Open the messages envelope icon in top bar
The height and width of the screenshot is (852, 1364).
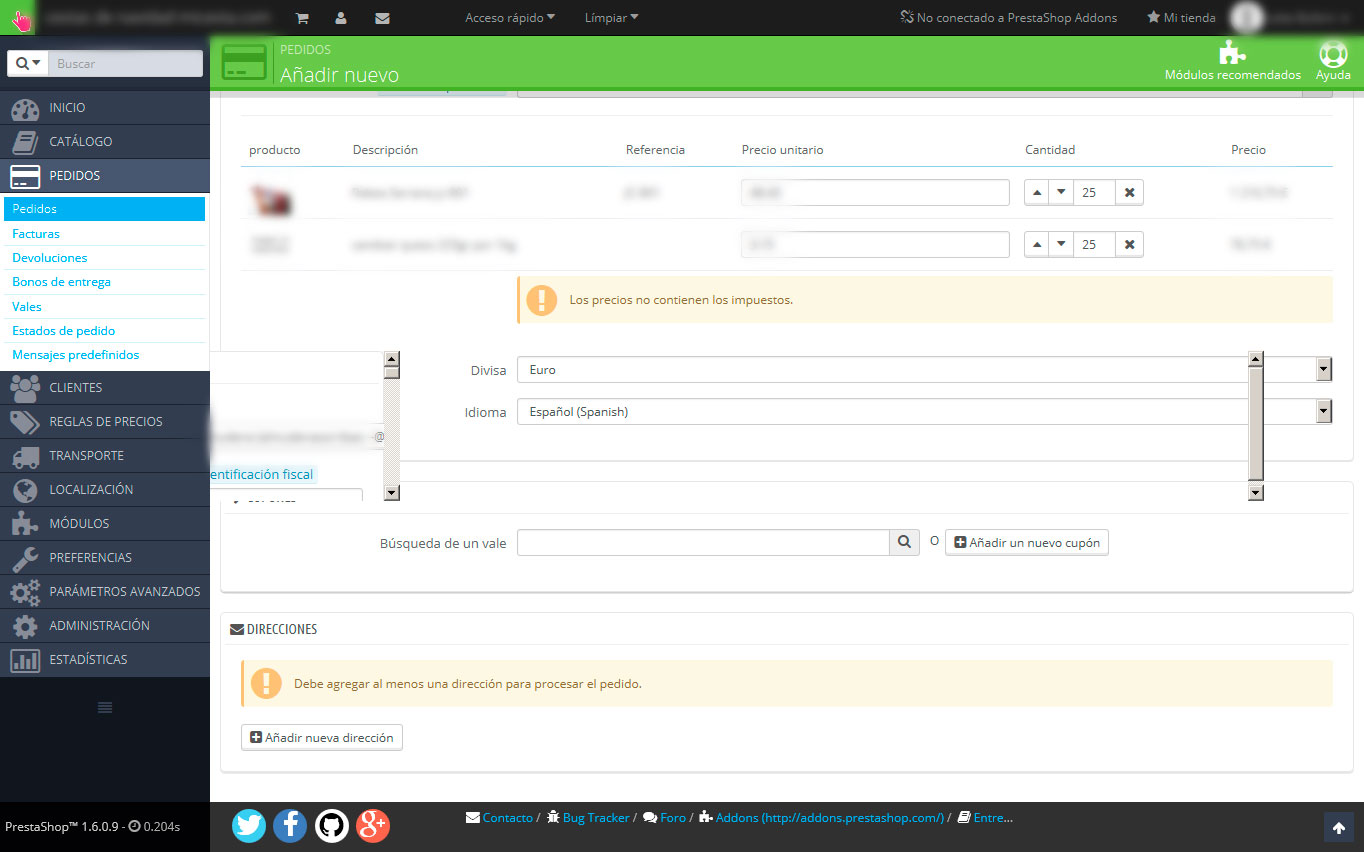[382, 18]
